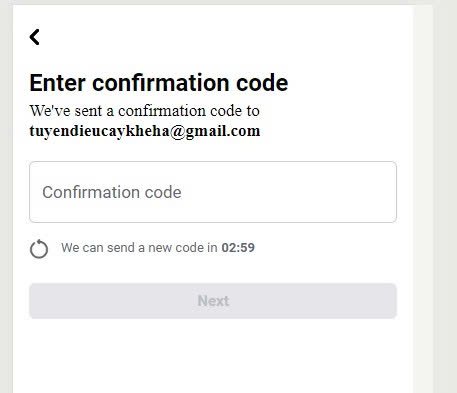
Task: Click the 02:59 countdown timer
Action: tap(238, 248)
